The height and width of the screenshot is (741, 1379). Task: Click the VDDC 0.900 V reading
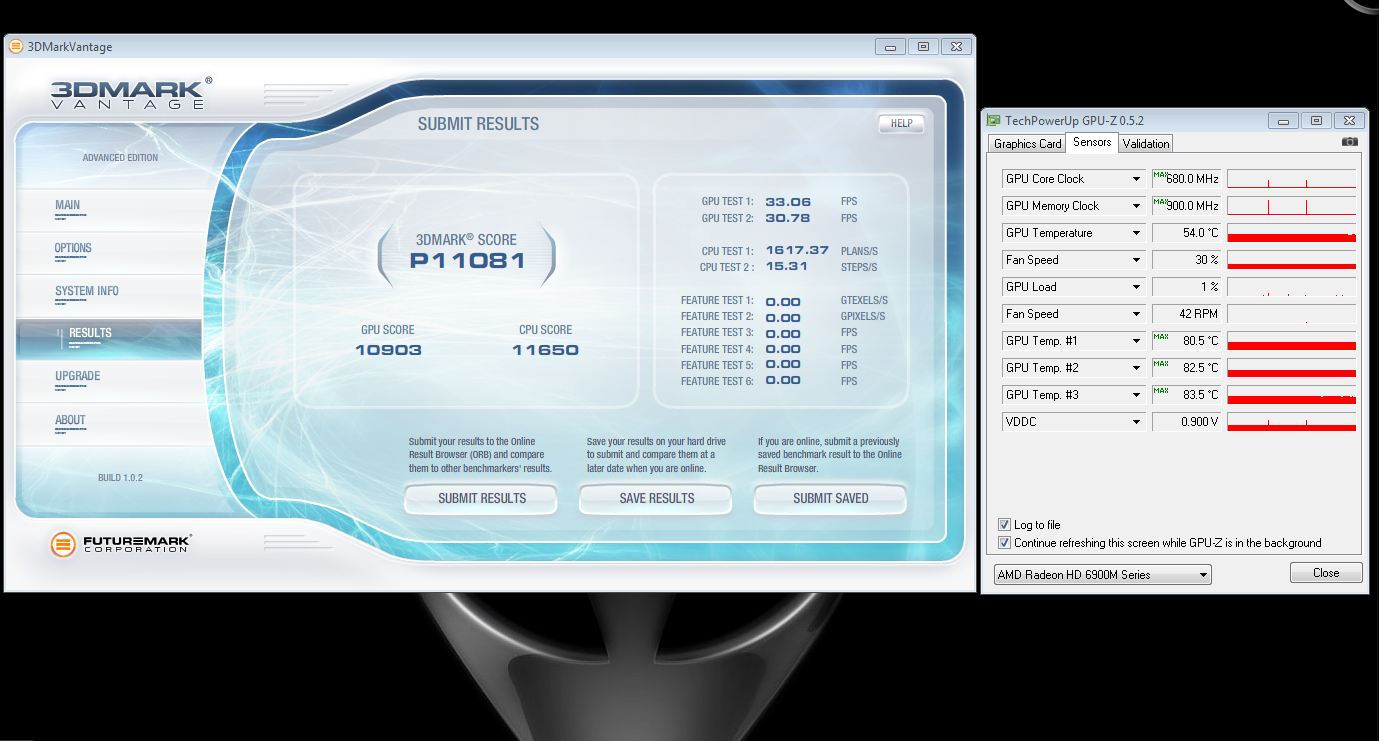point(1187,422)
